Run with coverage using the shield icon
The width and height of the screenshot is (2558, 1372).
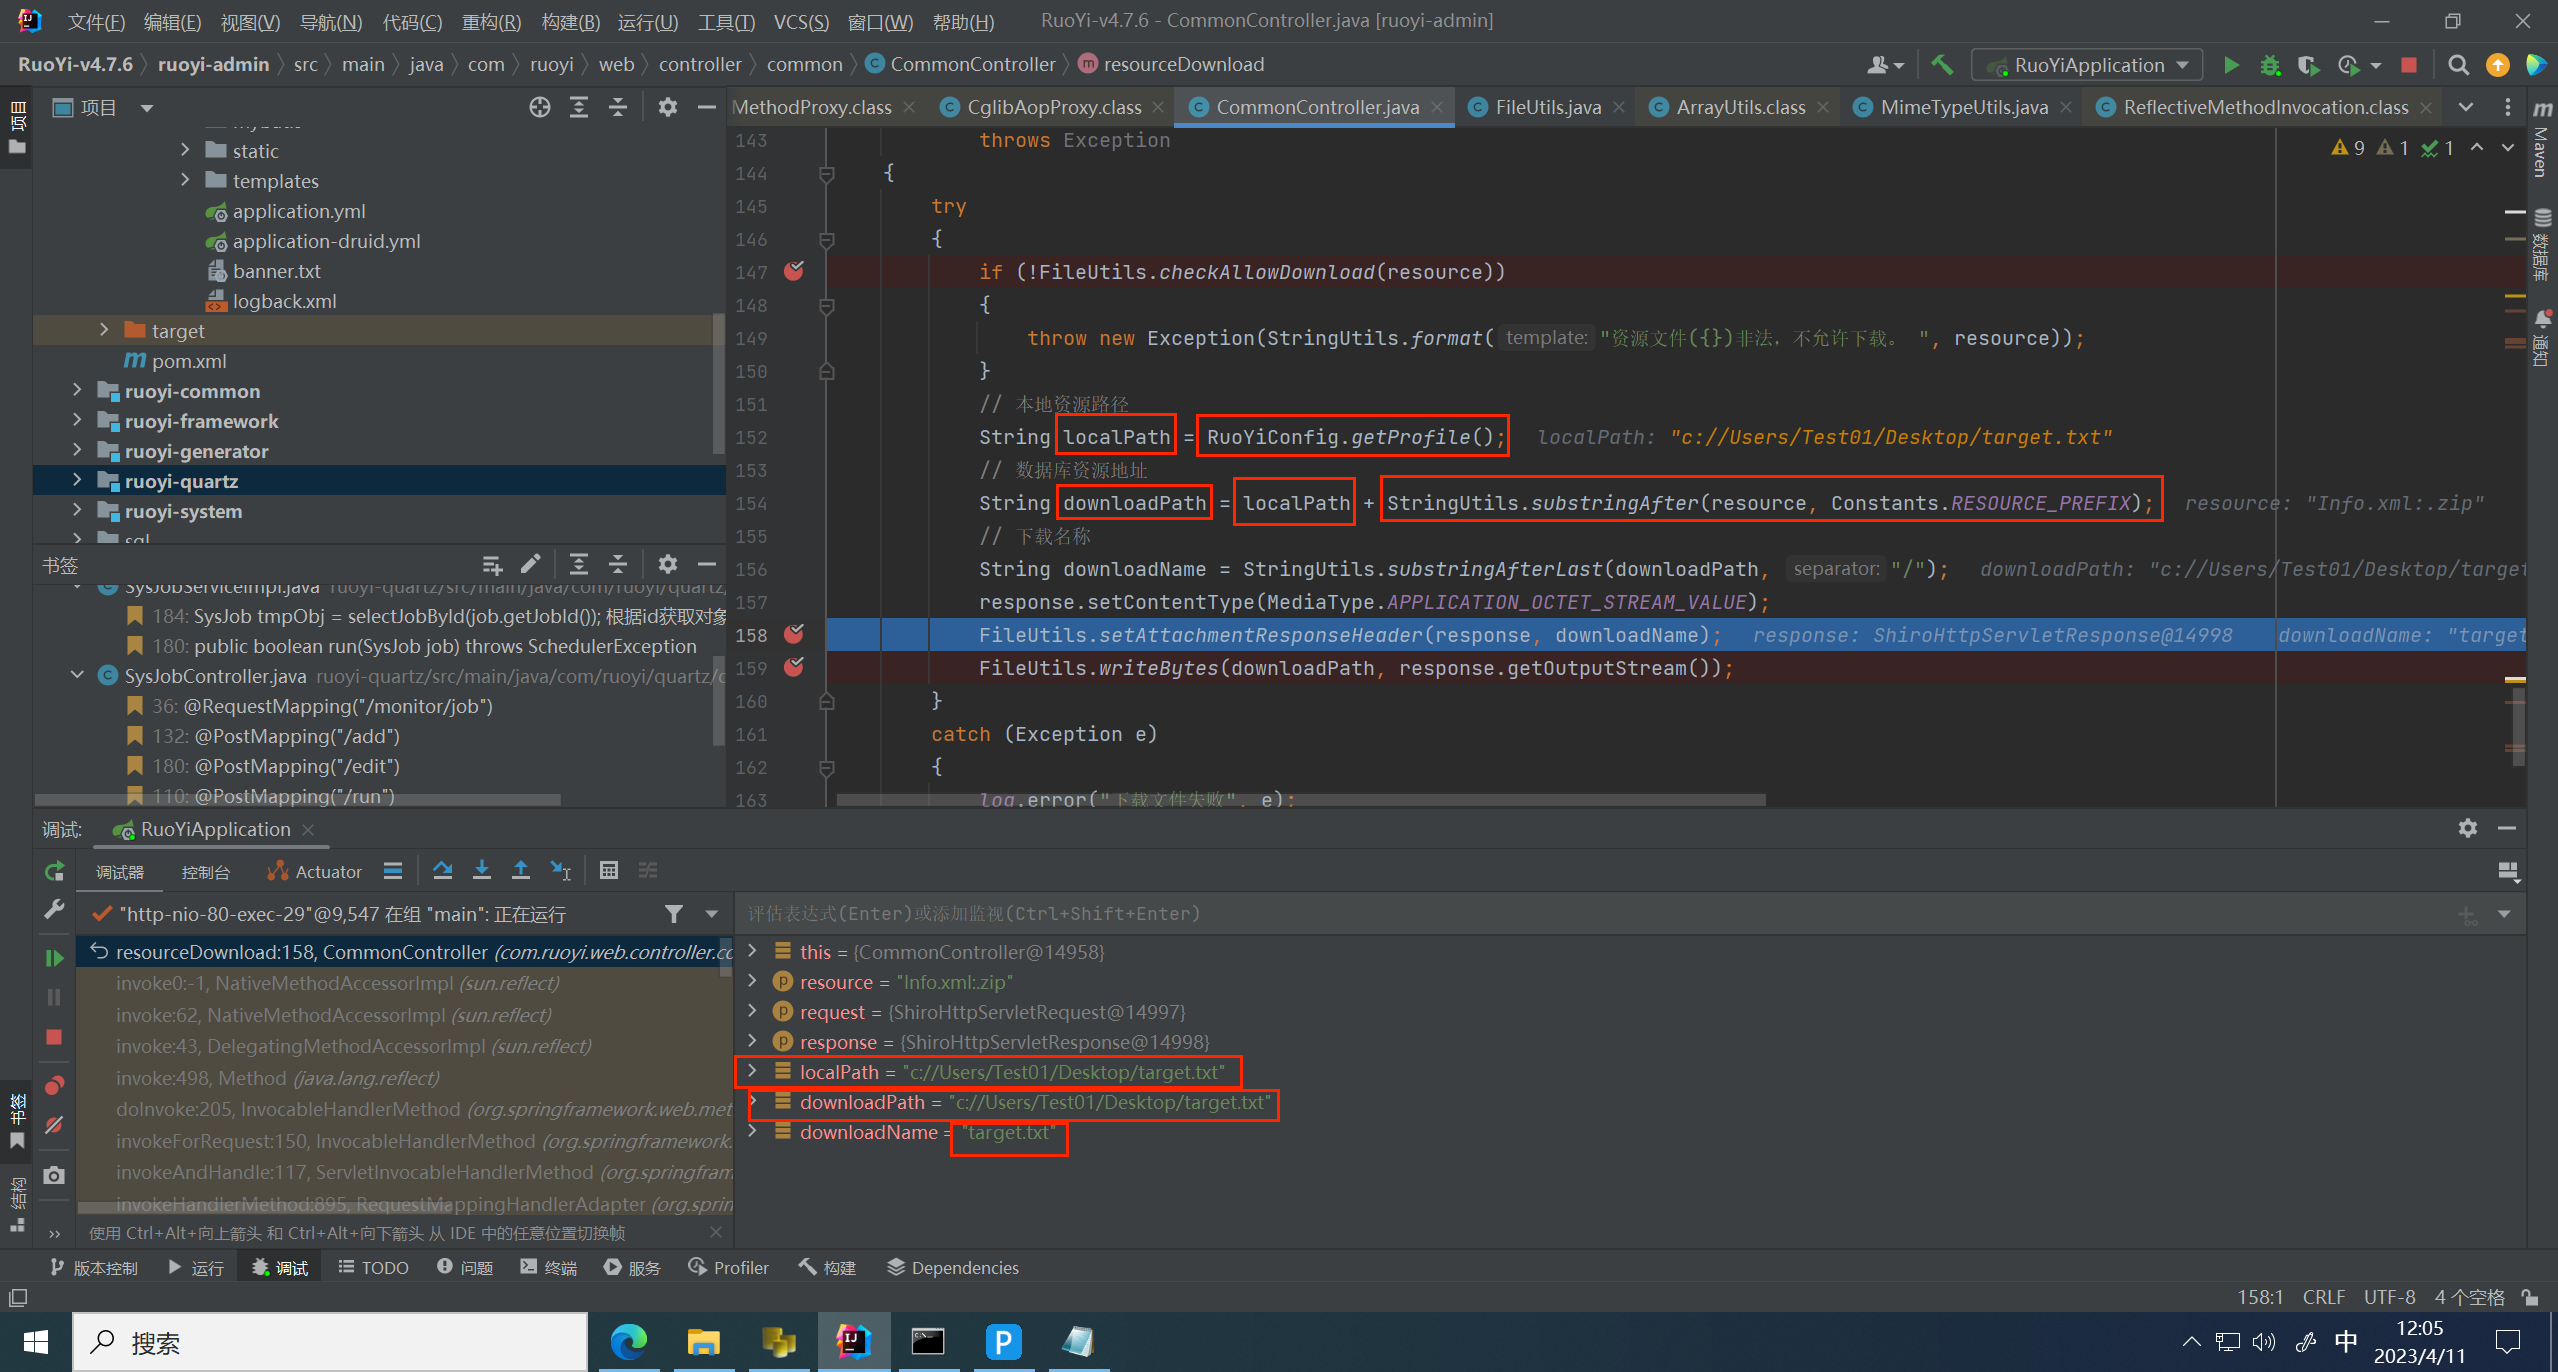(2308, 65)
